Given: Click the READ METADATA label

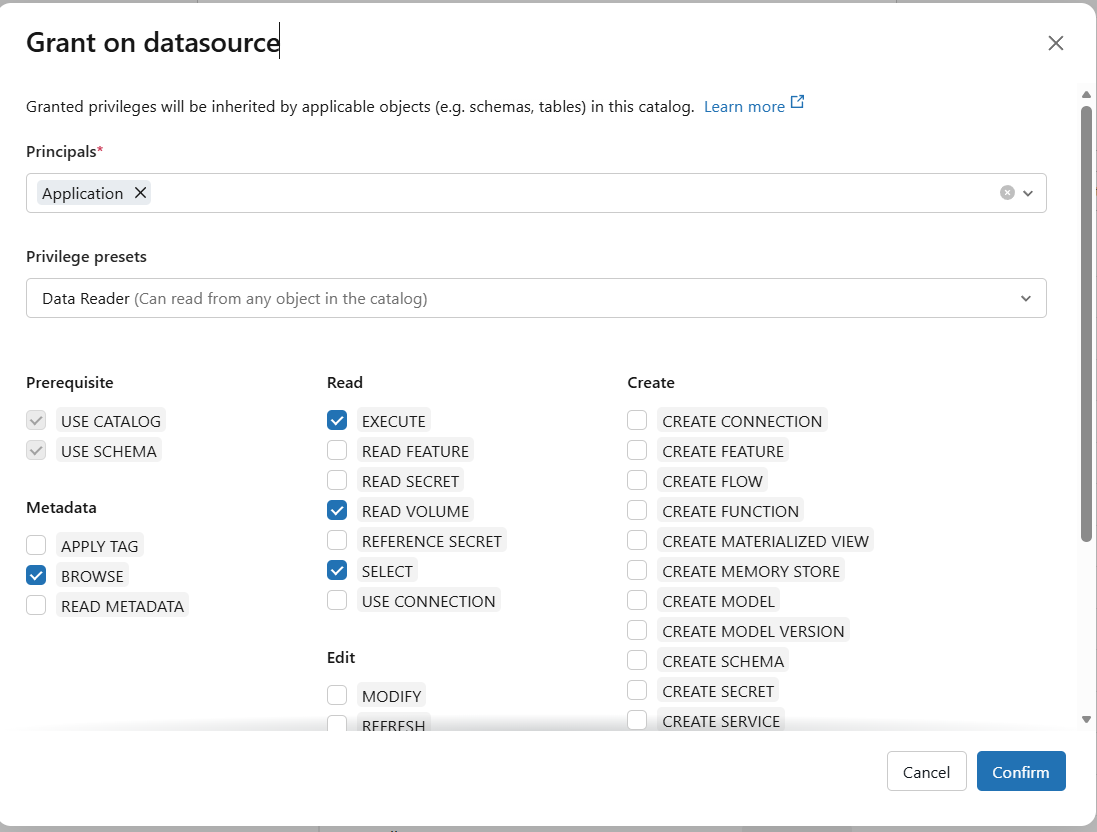Looking at the screenshot, I should click(x=122, y=606).
